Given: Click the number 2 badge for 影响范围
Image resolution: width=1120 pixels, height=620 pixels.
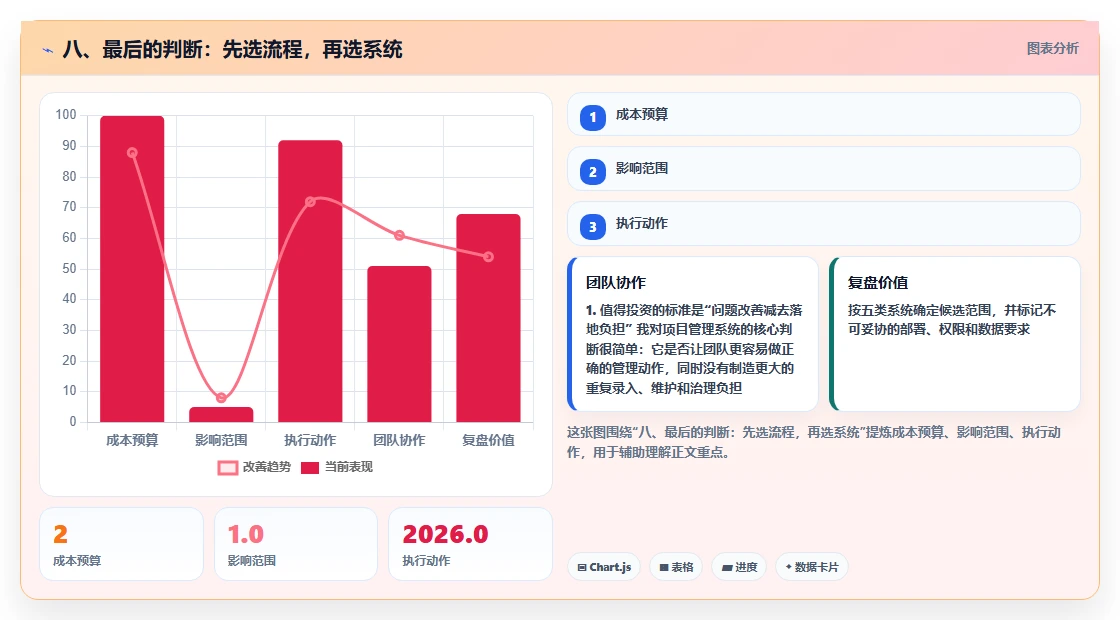Looking at the screenshot, I should click(x=593, y=171).
